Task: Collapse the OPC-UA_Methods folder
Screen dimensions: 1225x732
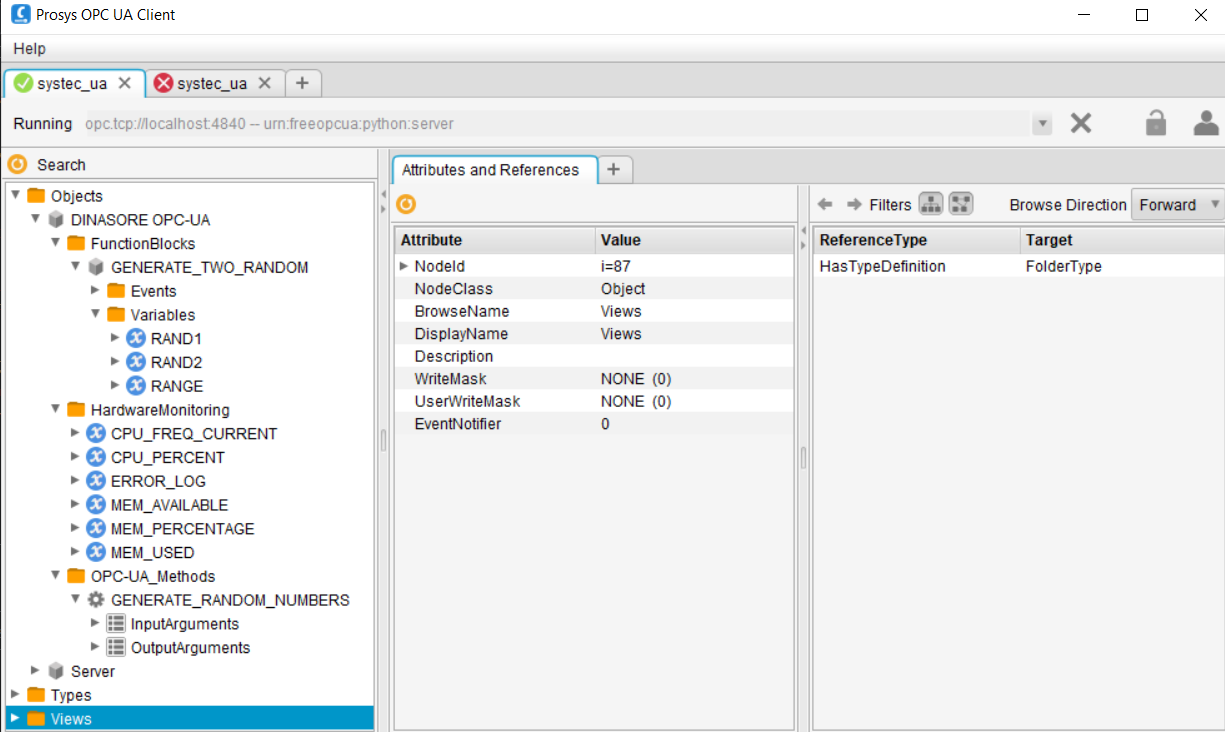Action: coord(55,576)
